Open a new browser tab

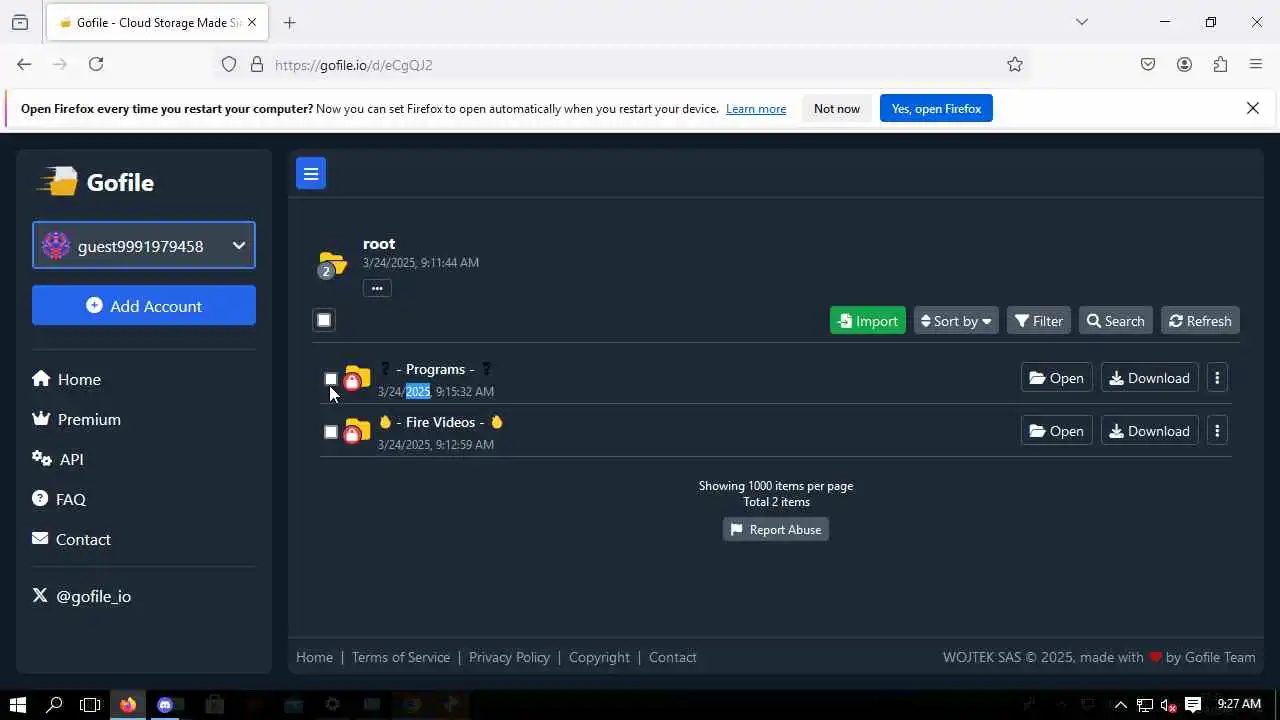click(x=290, y=22)
